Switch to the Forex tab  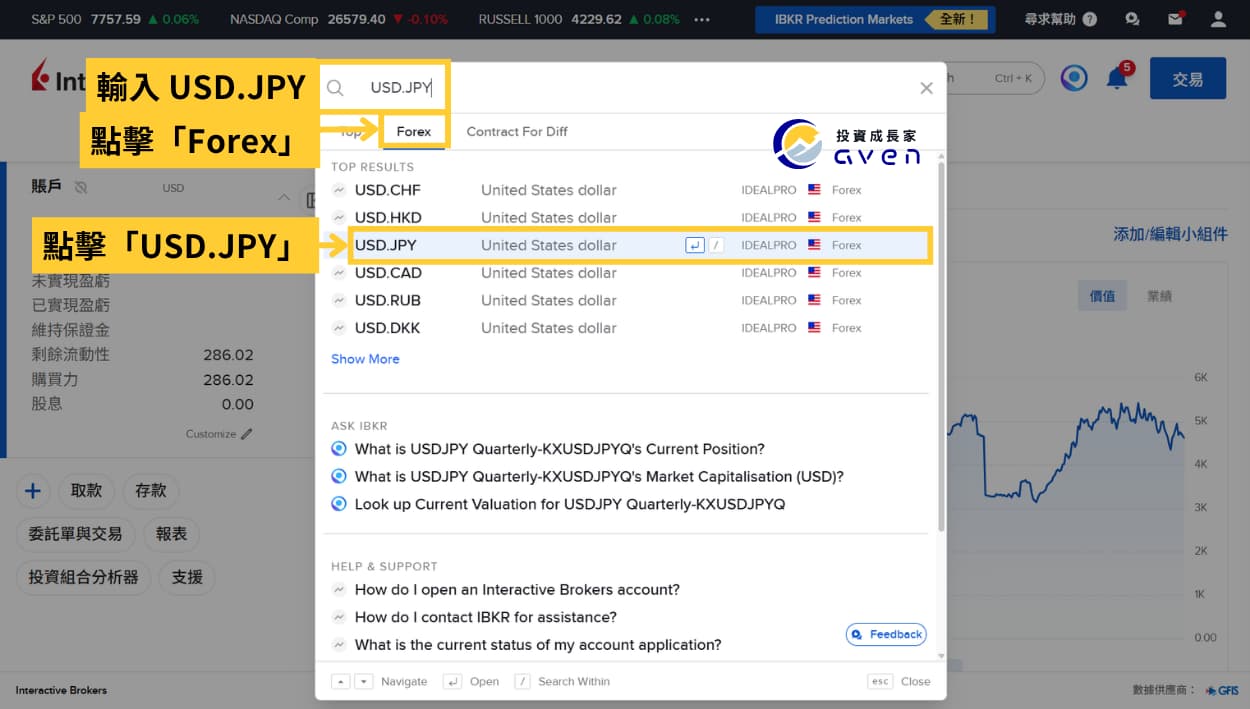pos(414,131)
